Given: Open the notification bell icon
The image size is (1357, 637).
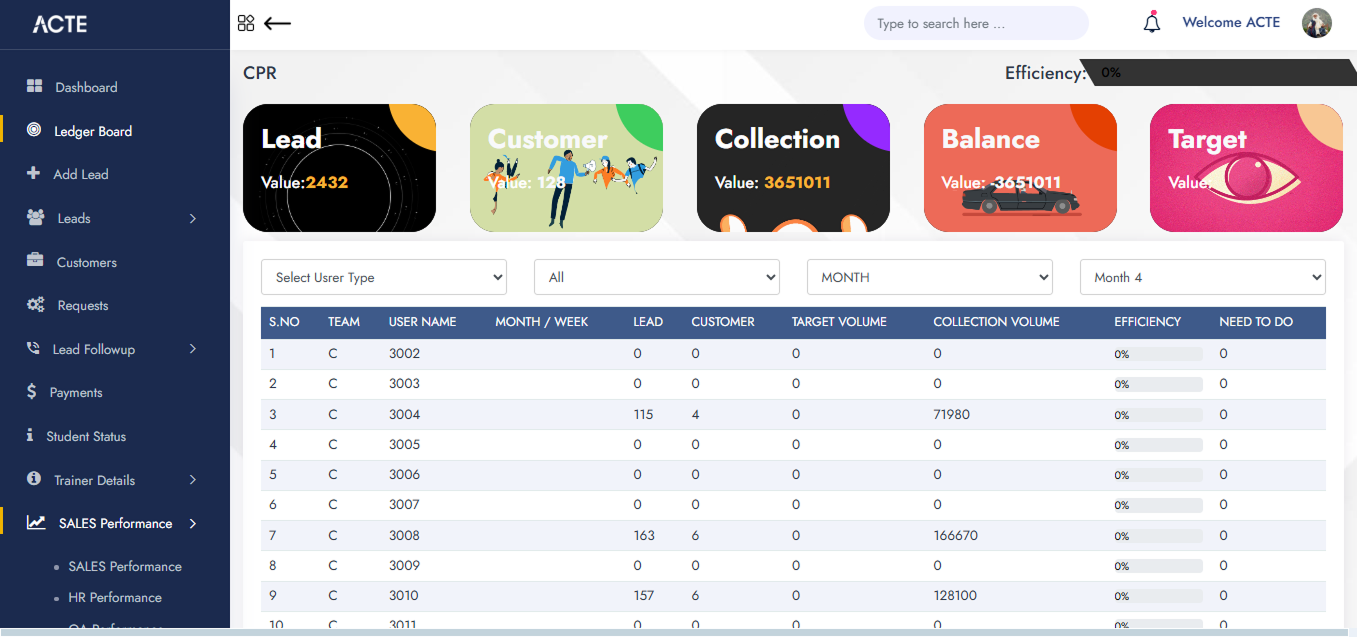Looking at the screenshot, I should (x=1152, y=22).
